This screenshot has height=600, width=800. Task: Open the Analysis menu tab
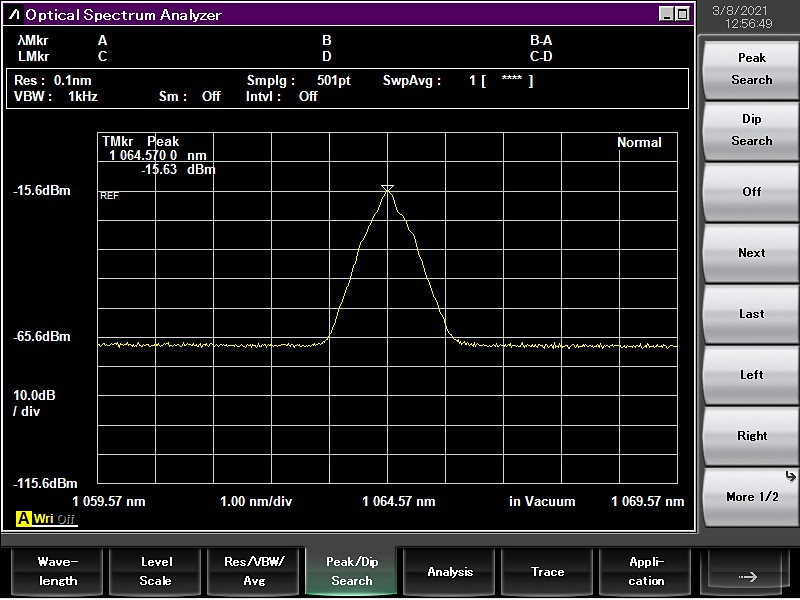(x=450, y=571)
